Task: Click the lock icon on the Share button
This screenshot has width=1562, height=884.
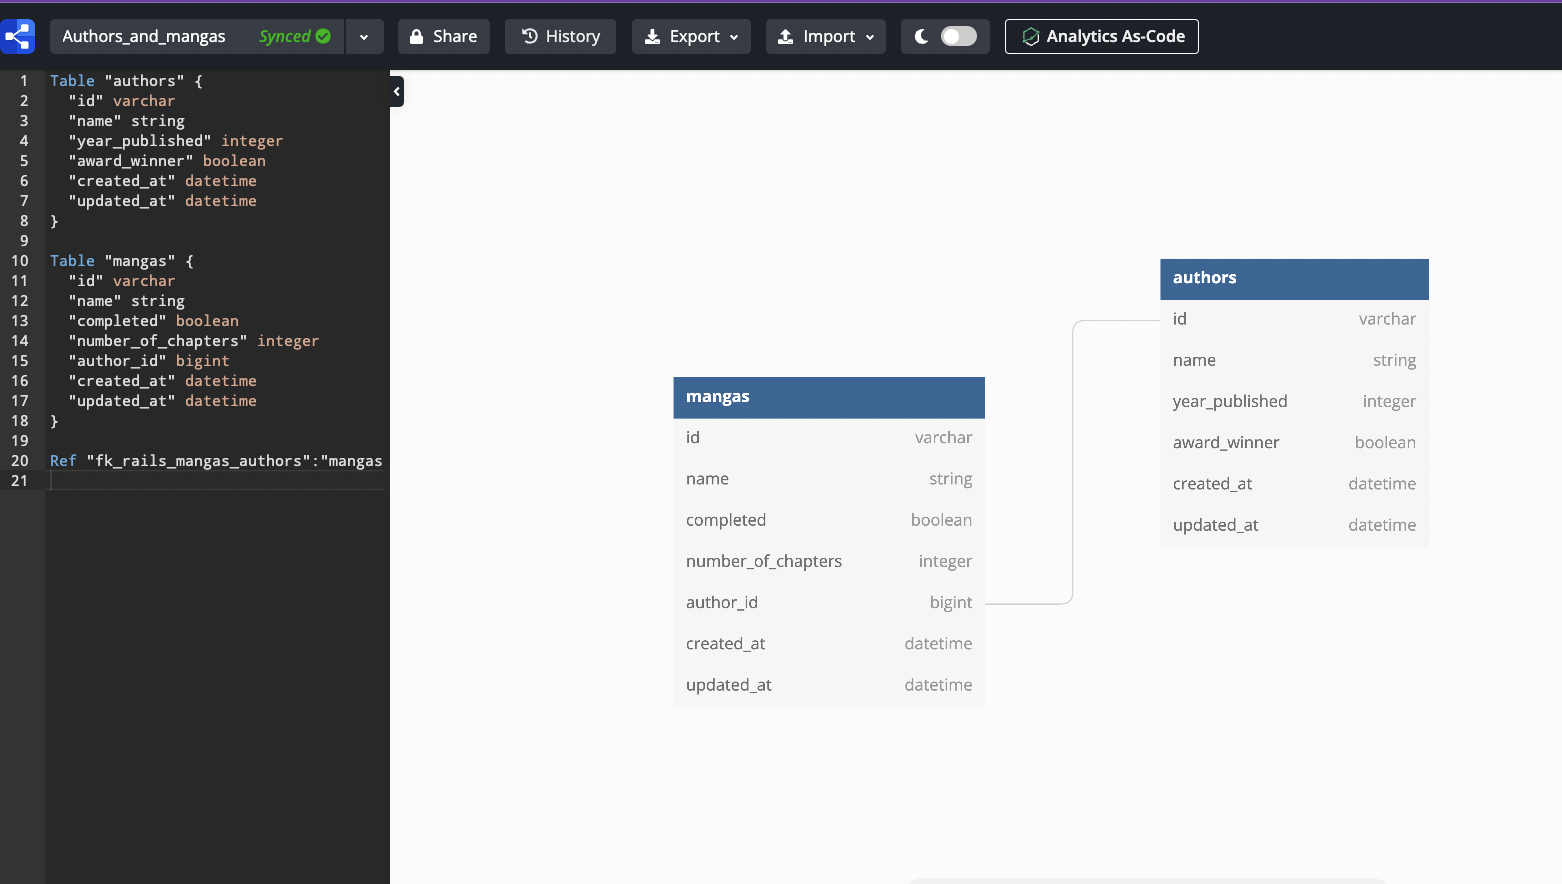Action: [x=416, y=36]
